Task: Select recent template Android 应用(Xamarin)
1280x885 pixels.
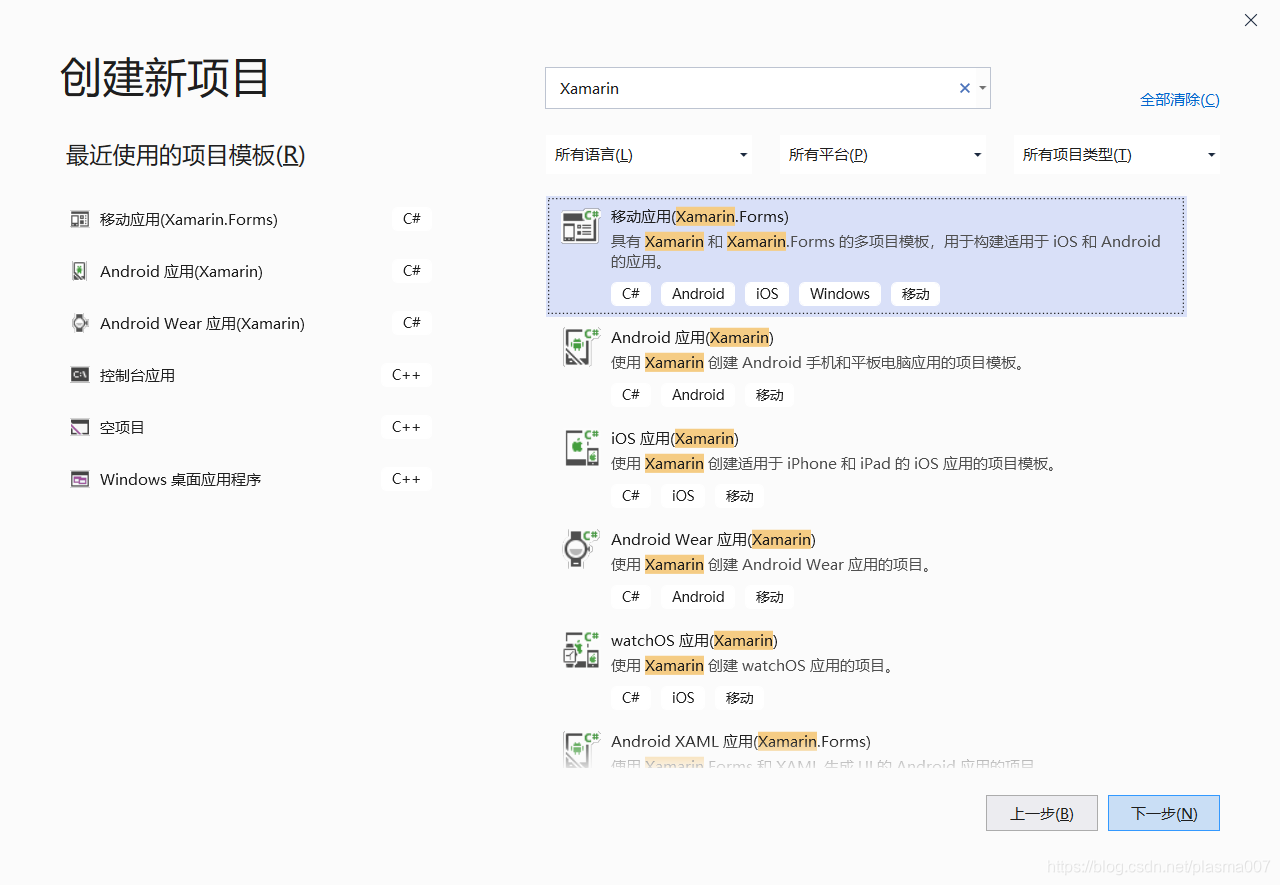Action: 250,271
